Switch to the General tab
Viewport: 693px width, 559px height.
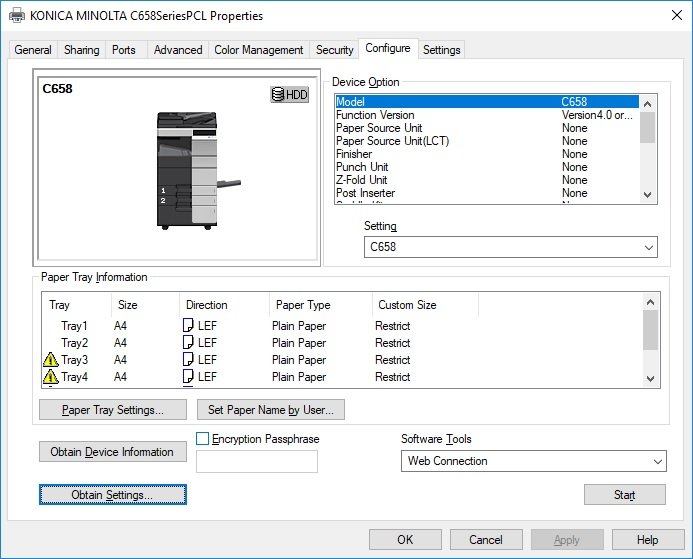click(x=33, y=49)
